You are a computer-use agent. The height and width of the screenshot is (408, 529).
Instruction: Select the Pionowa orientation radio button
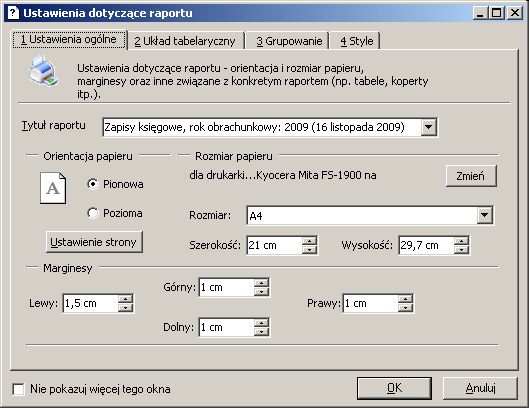click(x=92, y=184)
